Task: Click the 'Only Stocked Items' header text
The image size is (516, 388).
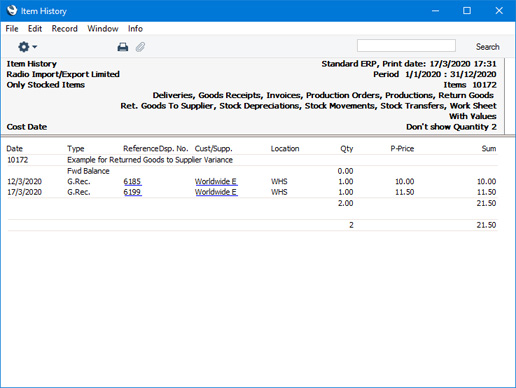Action: 46,85
